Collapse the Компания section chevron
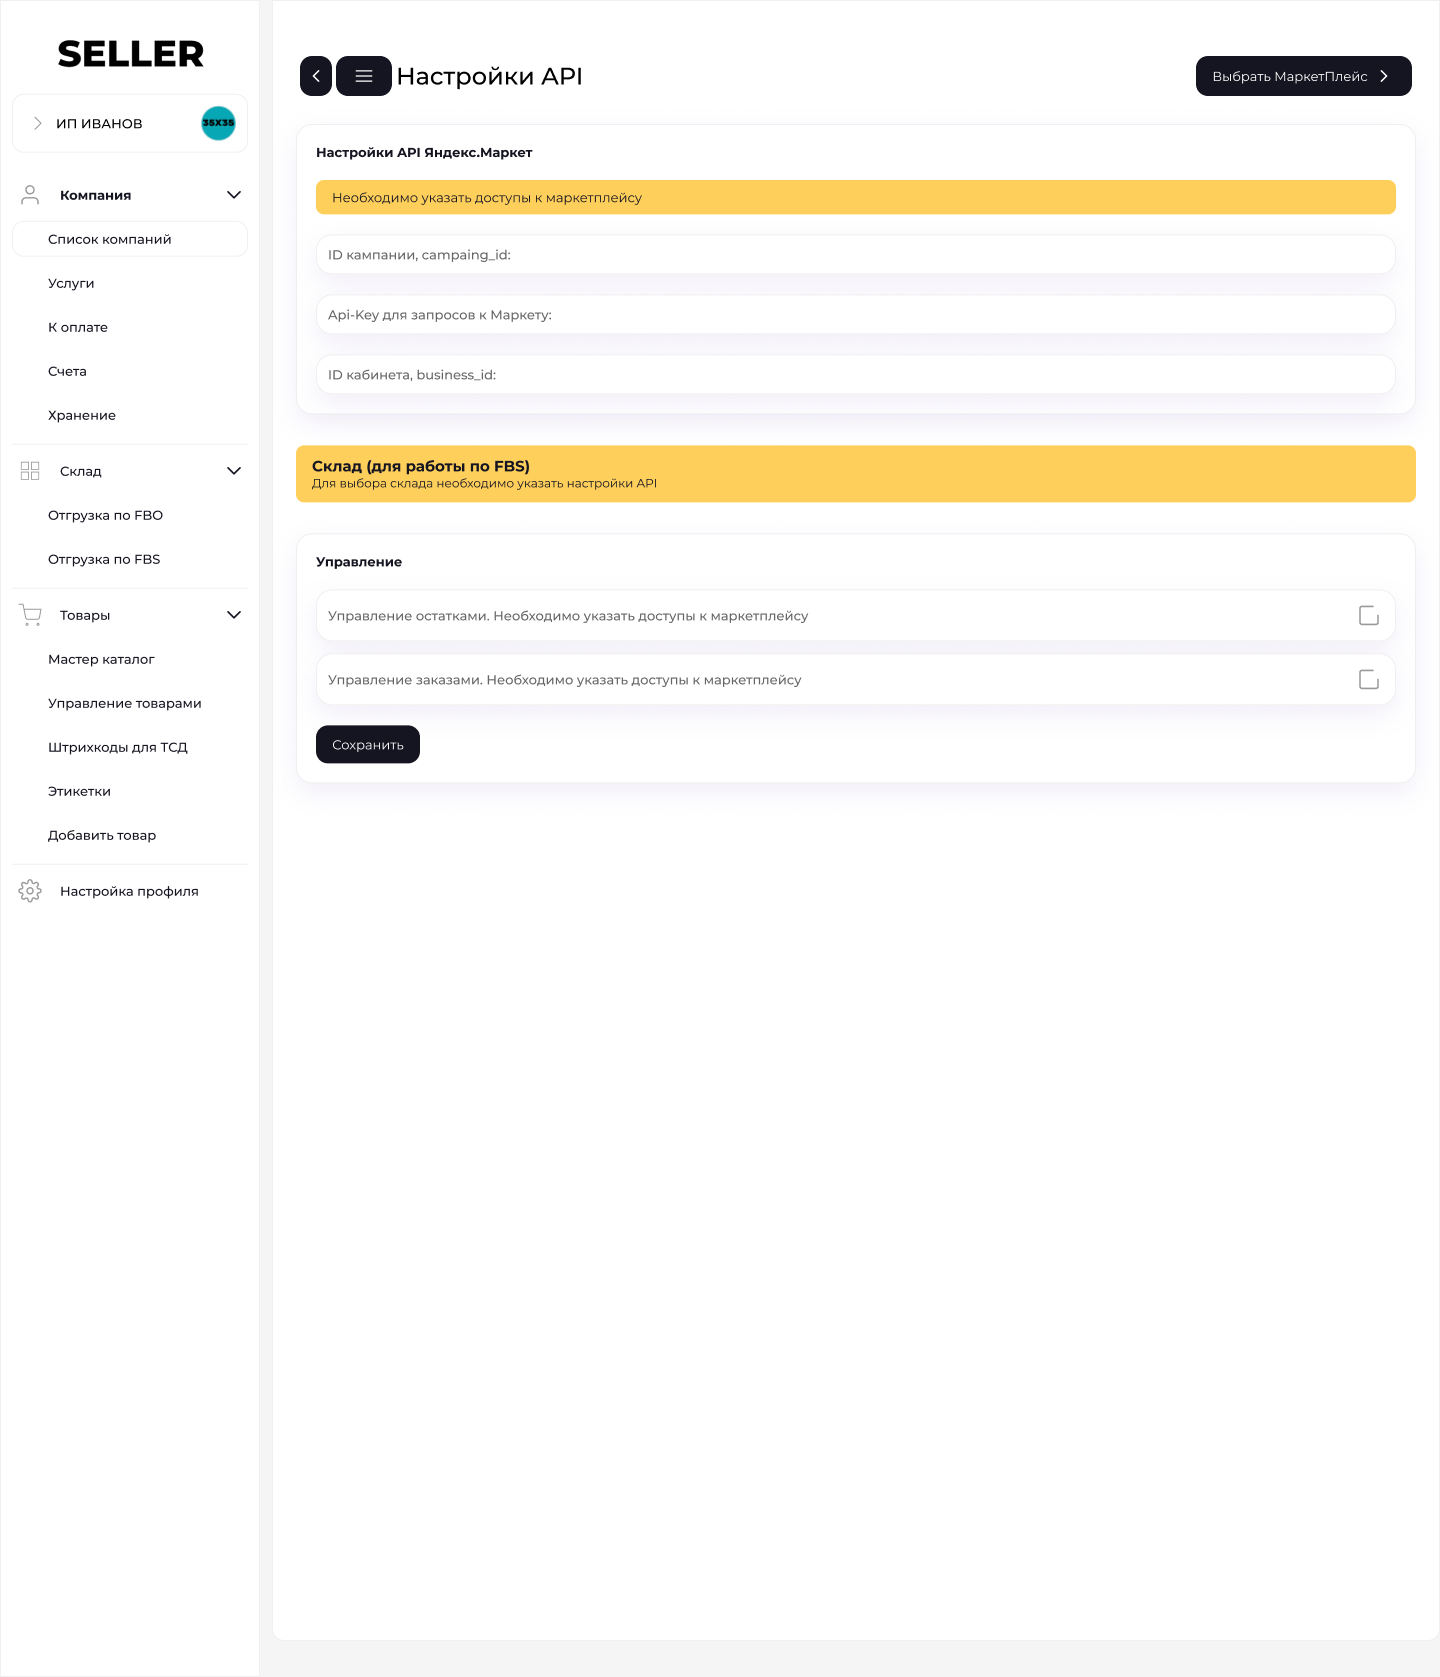The height and width of the screenshot is (1677, 1440). (234, 195)
